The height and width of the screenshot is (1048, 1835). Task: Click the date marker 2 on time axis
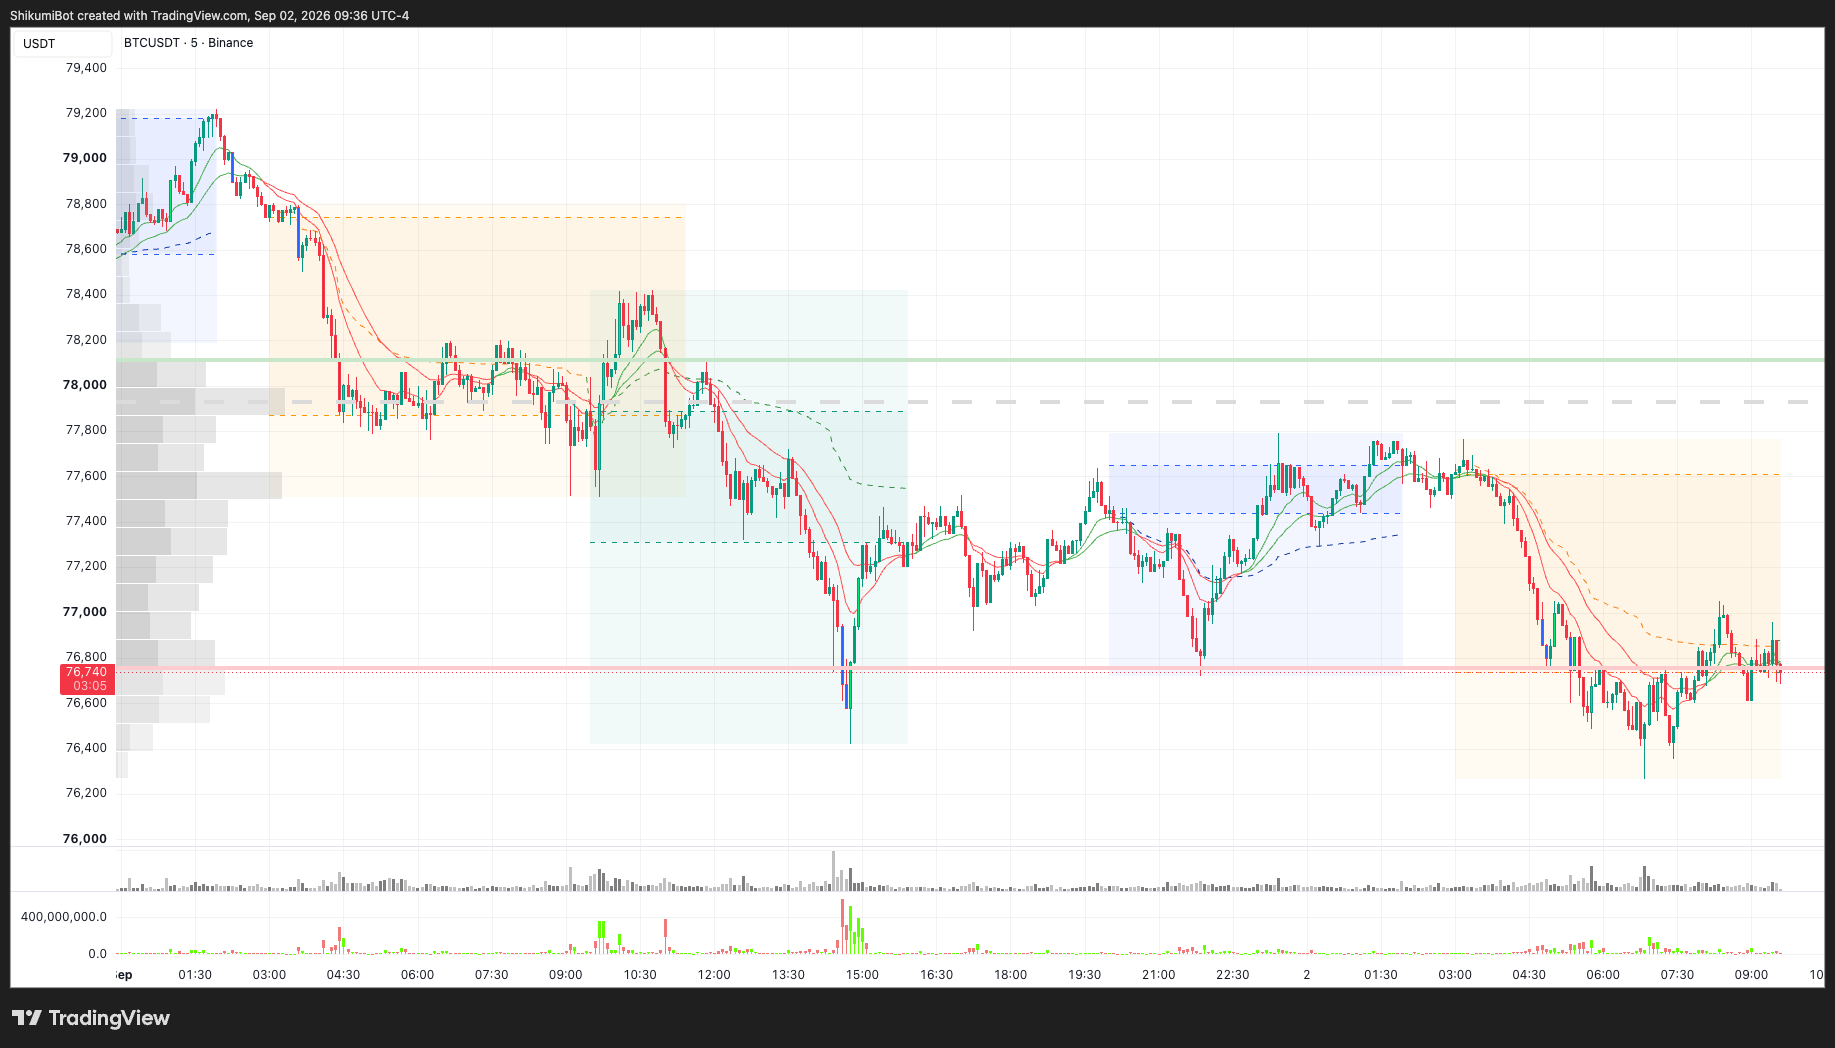tap(1307, 975)
